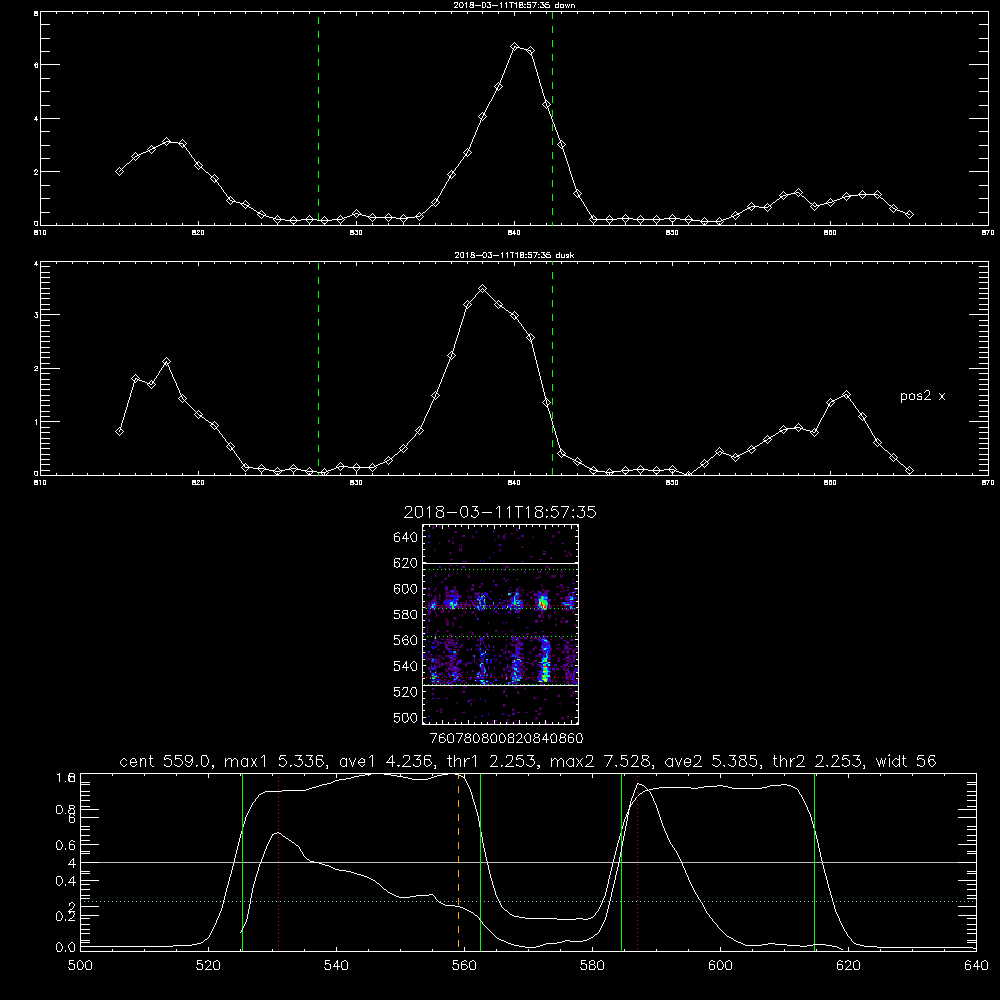Click y-axis label 0.6 of bottom plot
Image resolution: width=1000 pixels, height=1000 pixels.
pos(65,846)
